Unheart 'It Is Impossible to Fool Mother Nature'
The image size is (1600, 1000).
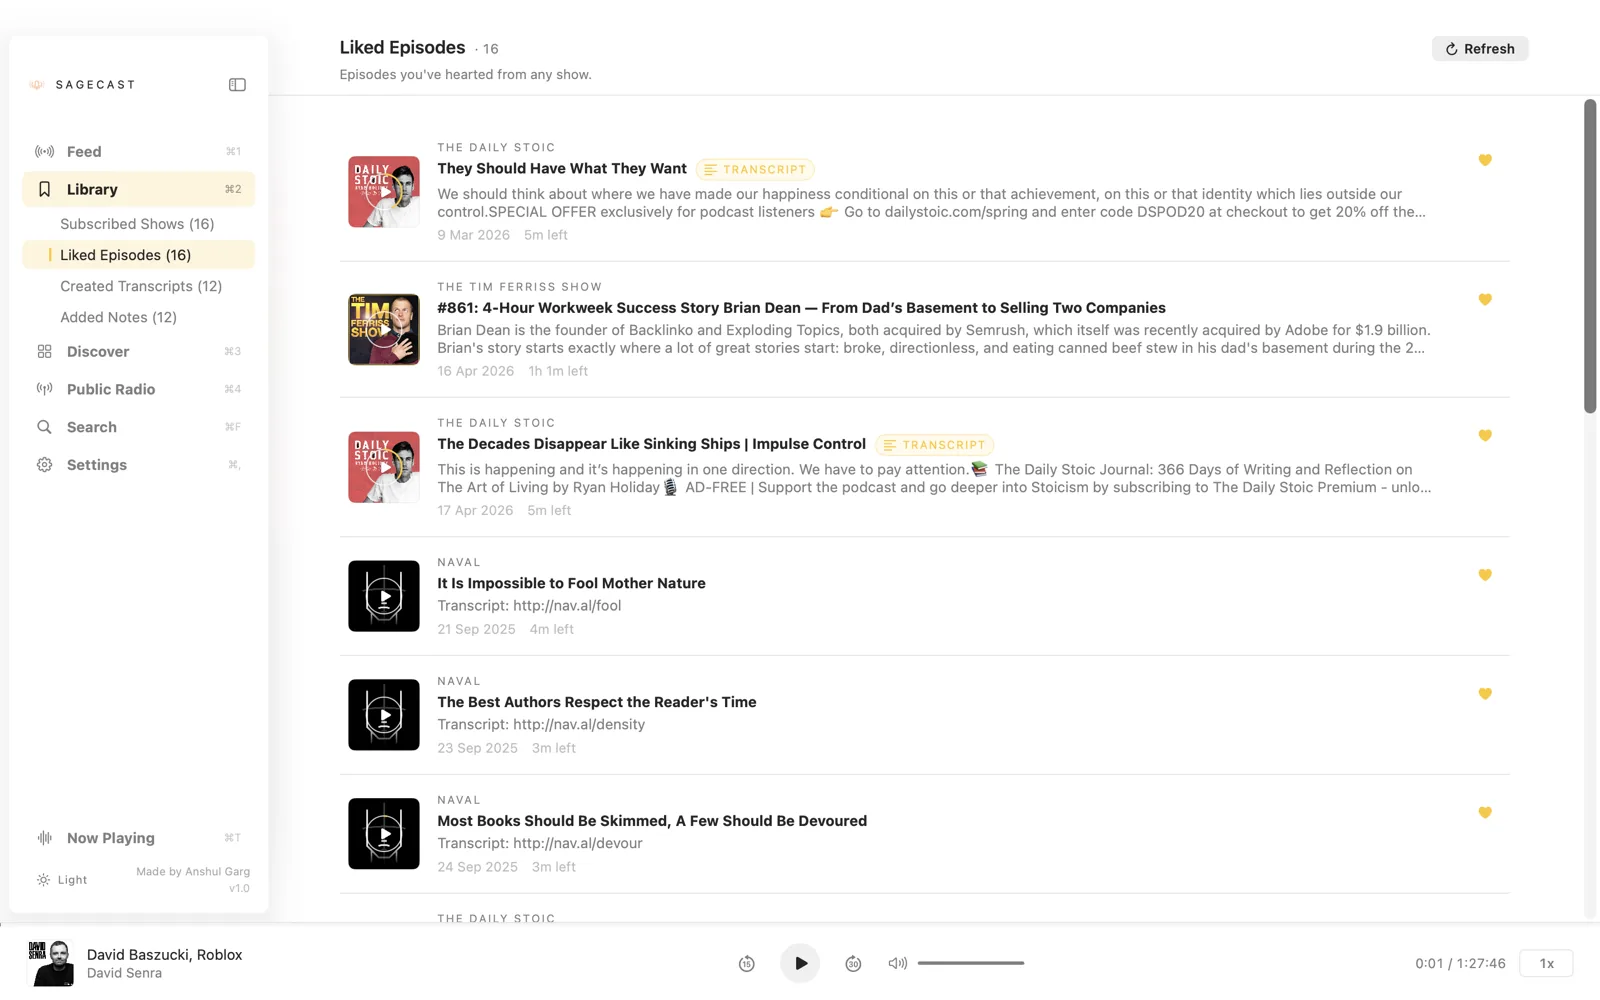(x=1484, y=575)
